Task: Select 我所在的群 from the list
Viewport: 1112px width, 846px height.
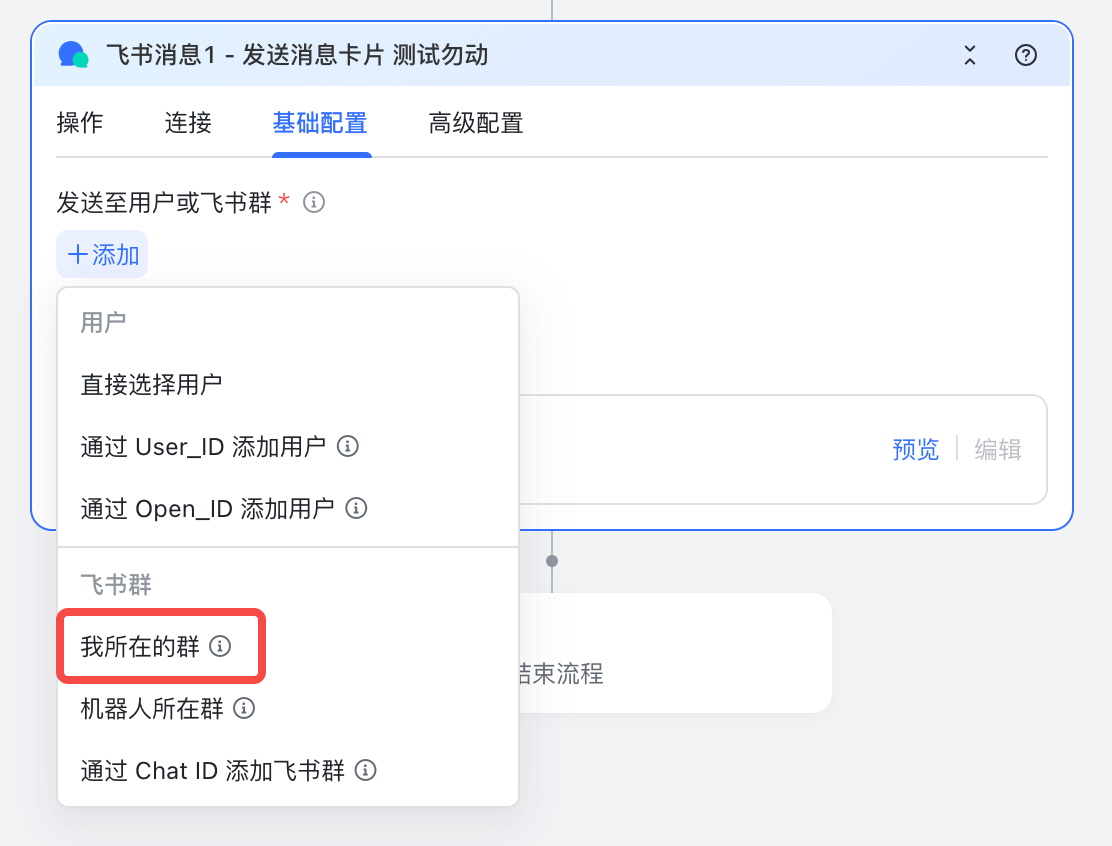Action: (288, 646)
